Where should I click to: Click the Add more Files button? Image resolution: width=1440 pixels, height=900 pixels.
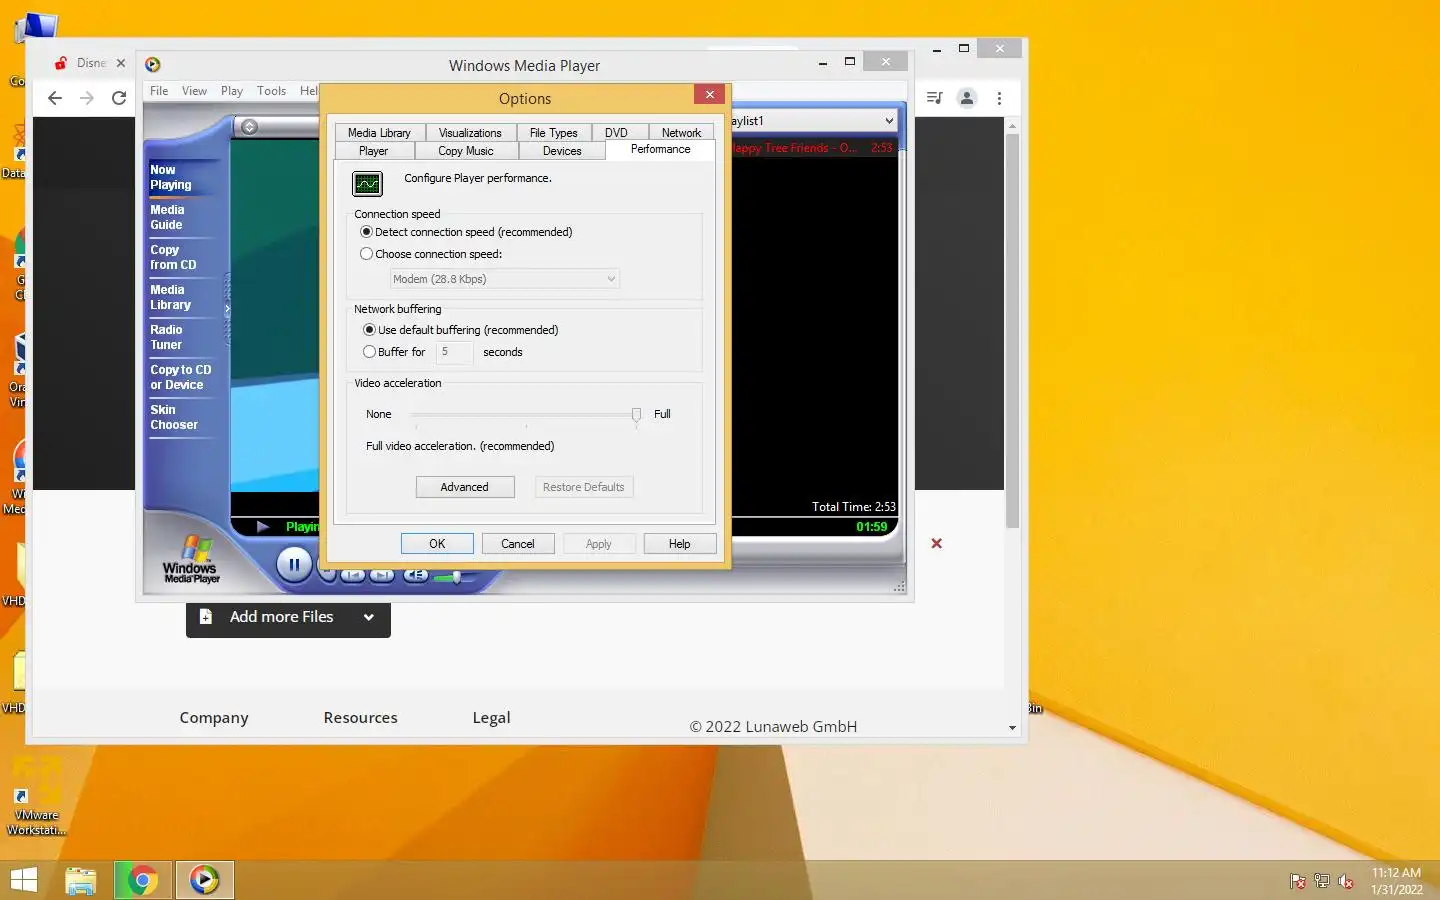coord(288,617)
